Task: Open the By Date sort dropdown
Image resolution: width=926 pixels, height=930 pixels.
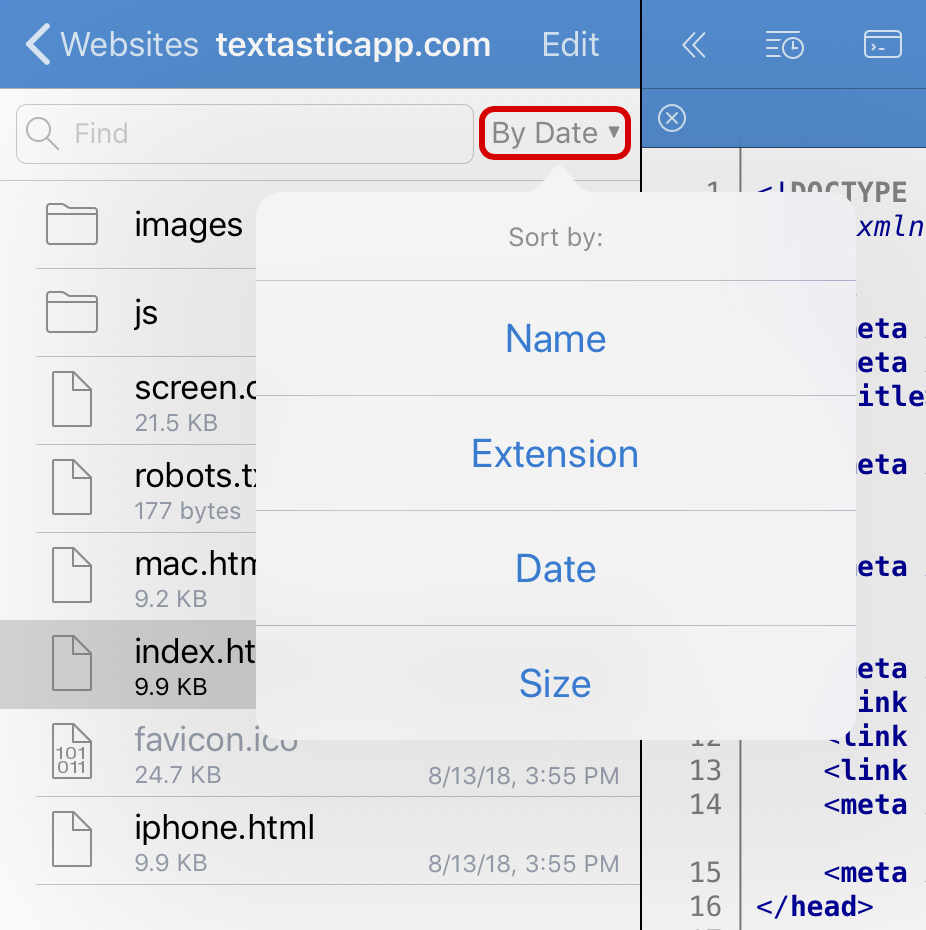Action: pyautogui.click(x=555, y=133)
